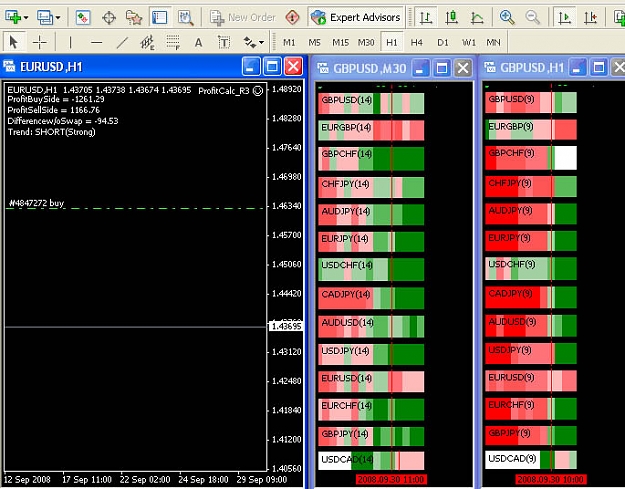Zoom out of the chart
This screenshot has width=625, height=489.
(x=533, y=17)
